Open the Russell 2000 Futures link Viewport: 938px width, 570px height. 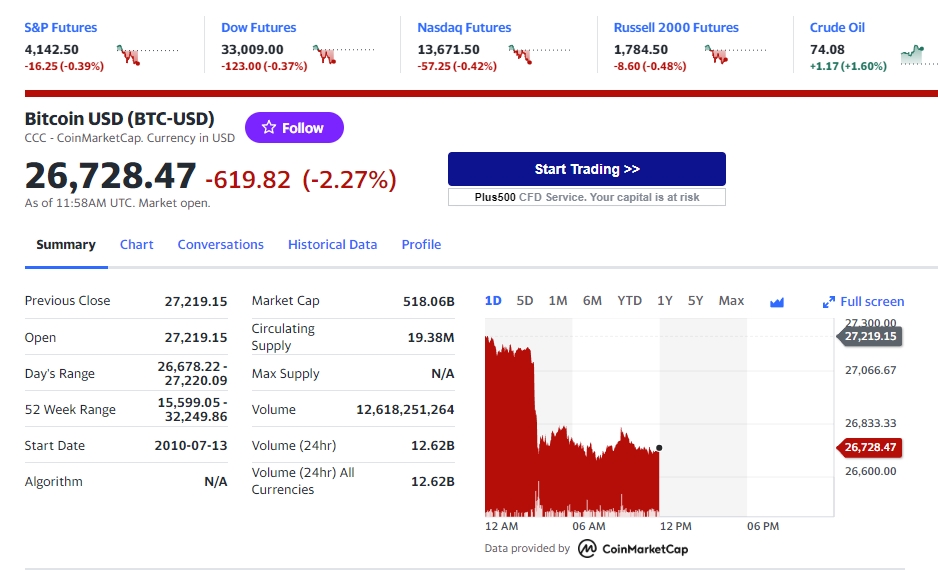[x=676, y=28]
